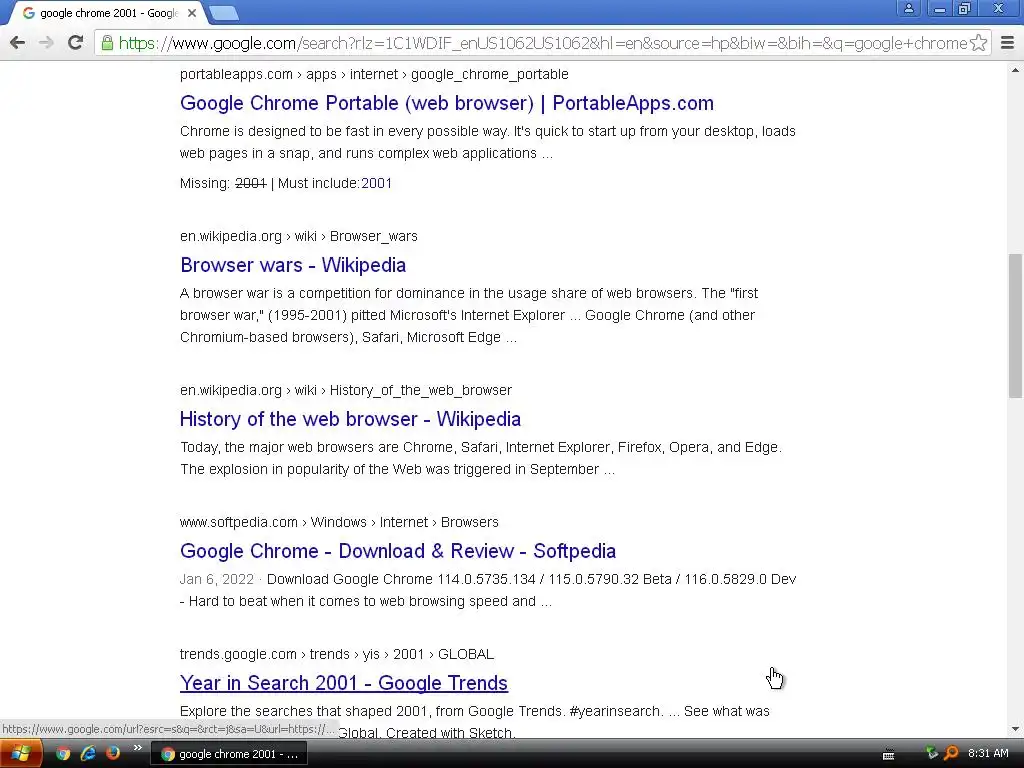Open History of the web browser result
Viewport: 1024px width, 768px height.
350,419
